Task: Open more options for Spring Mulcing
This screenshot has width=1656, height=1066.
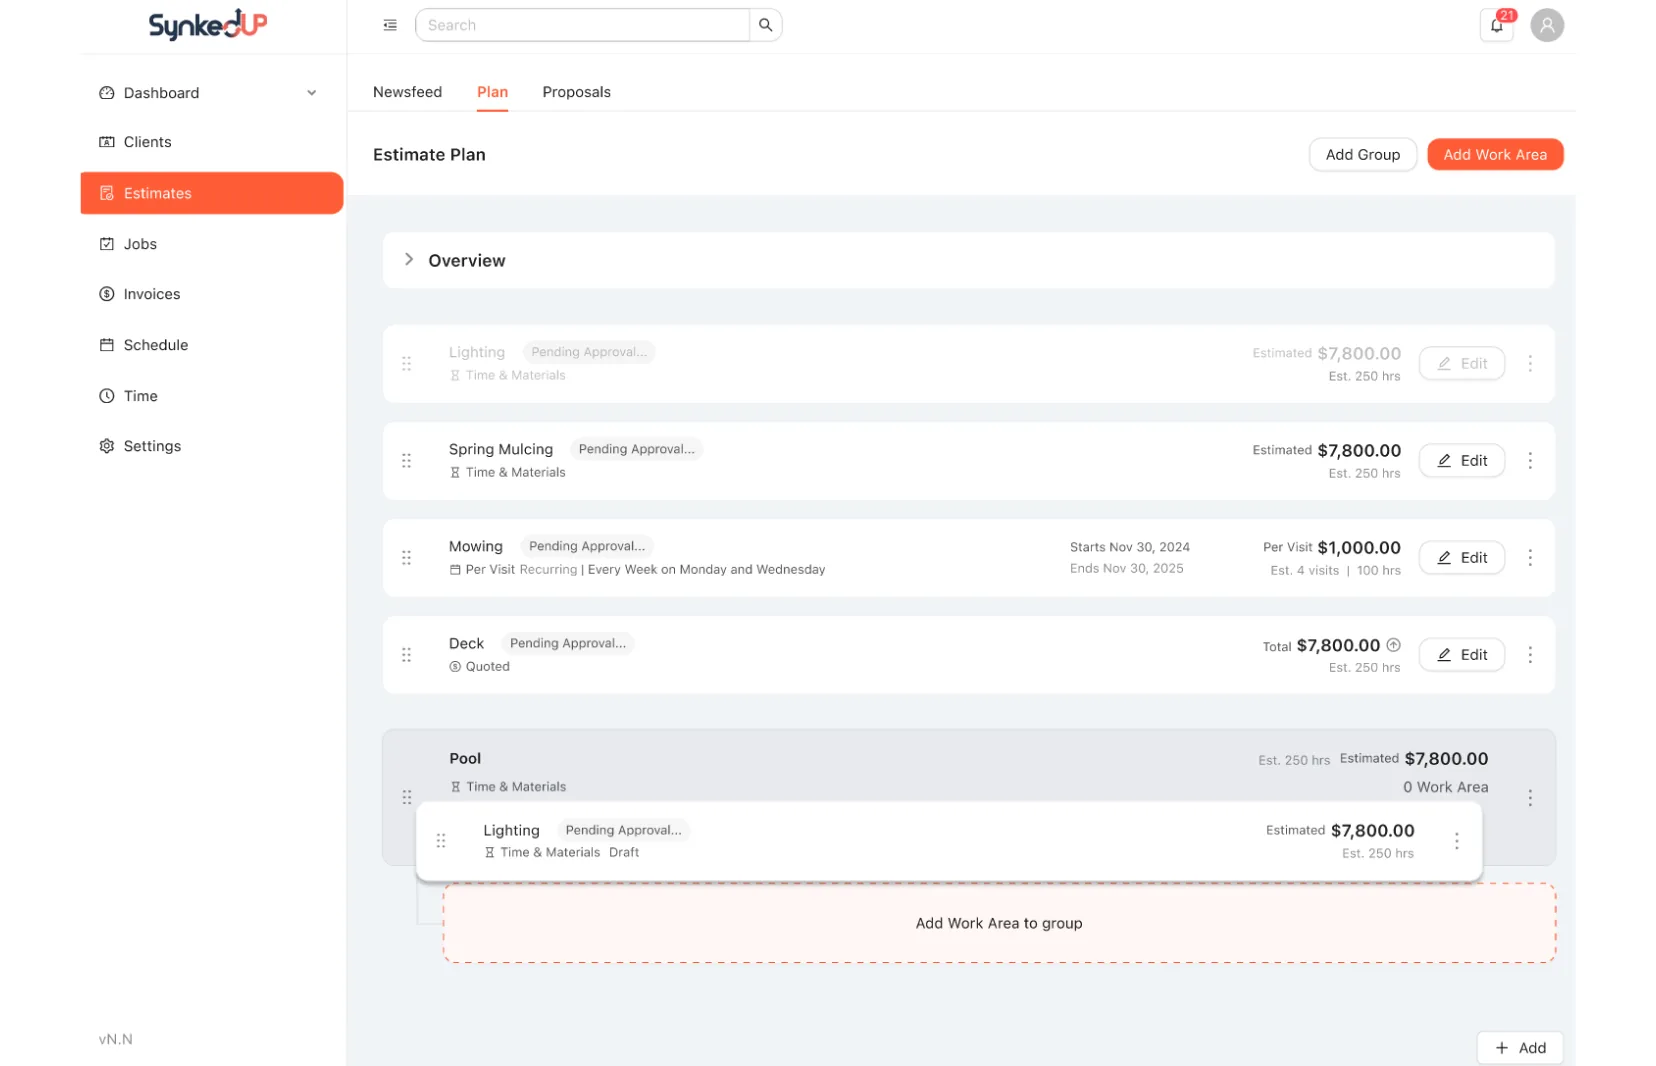Action: click(x=1530, y=461)
